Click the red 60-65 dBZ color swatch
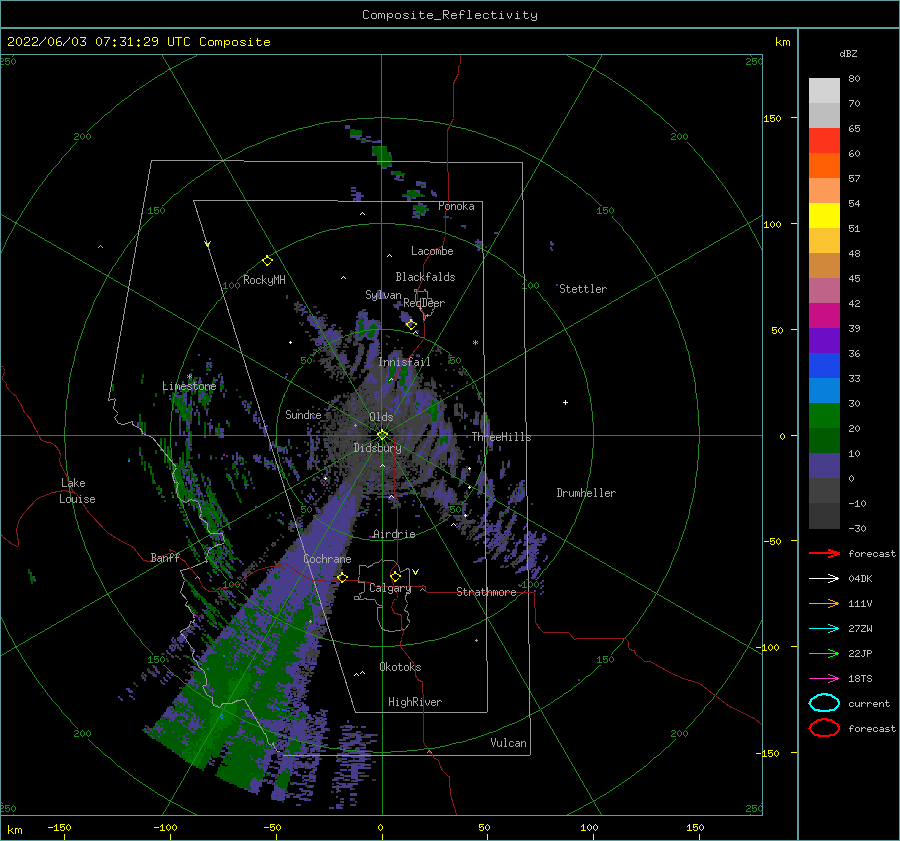Viewport: 900px width, 841px height. (x=824, y=141)
